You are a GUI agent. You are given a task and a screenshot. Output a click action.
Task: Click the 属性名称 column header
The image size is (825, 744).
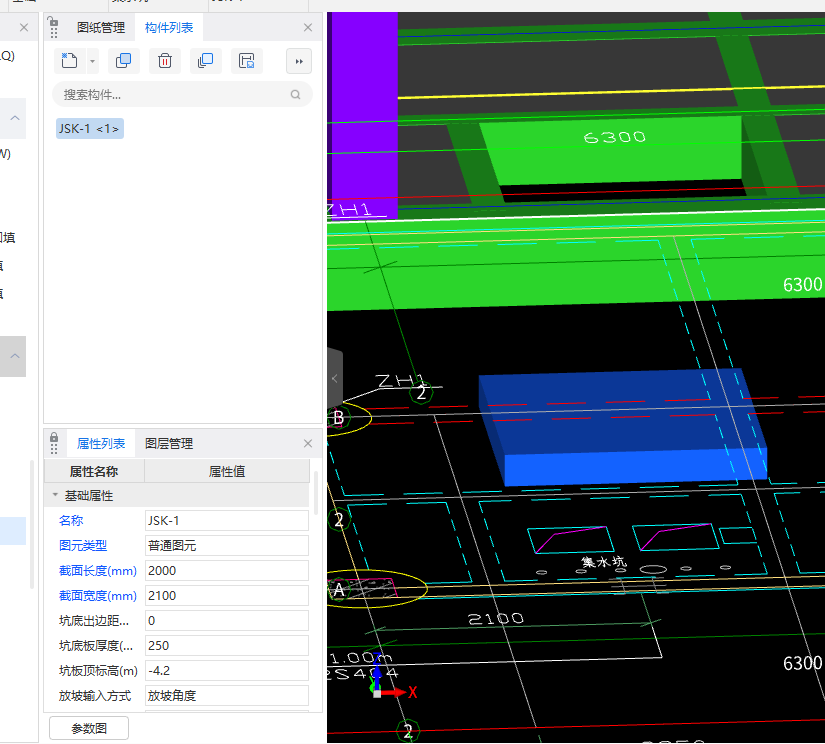[94, 471]
